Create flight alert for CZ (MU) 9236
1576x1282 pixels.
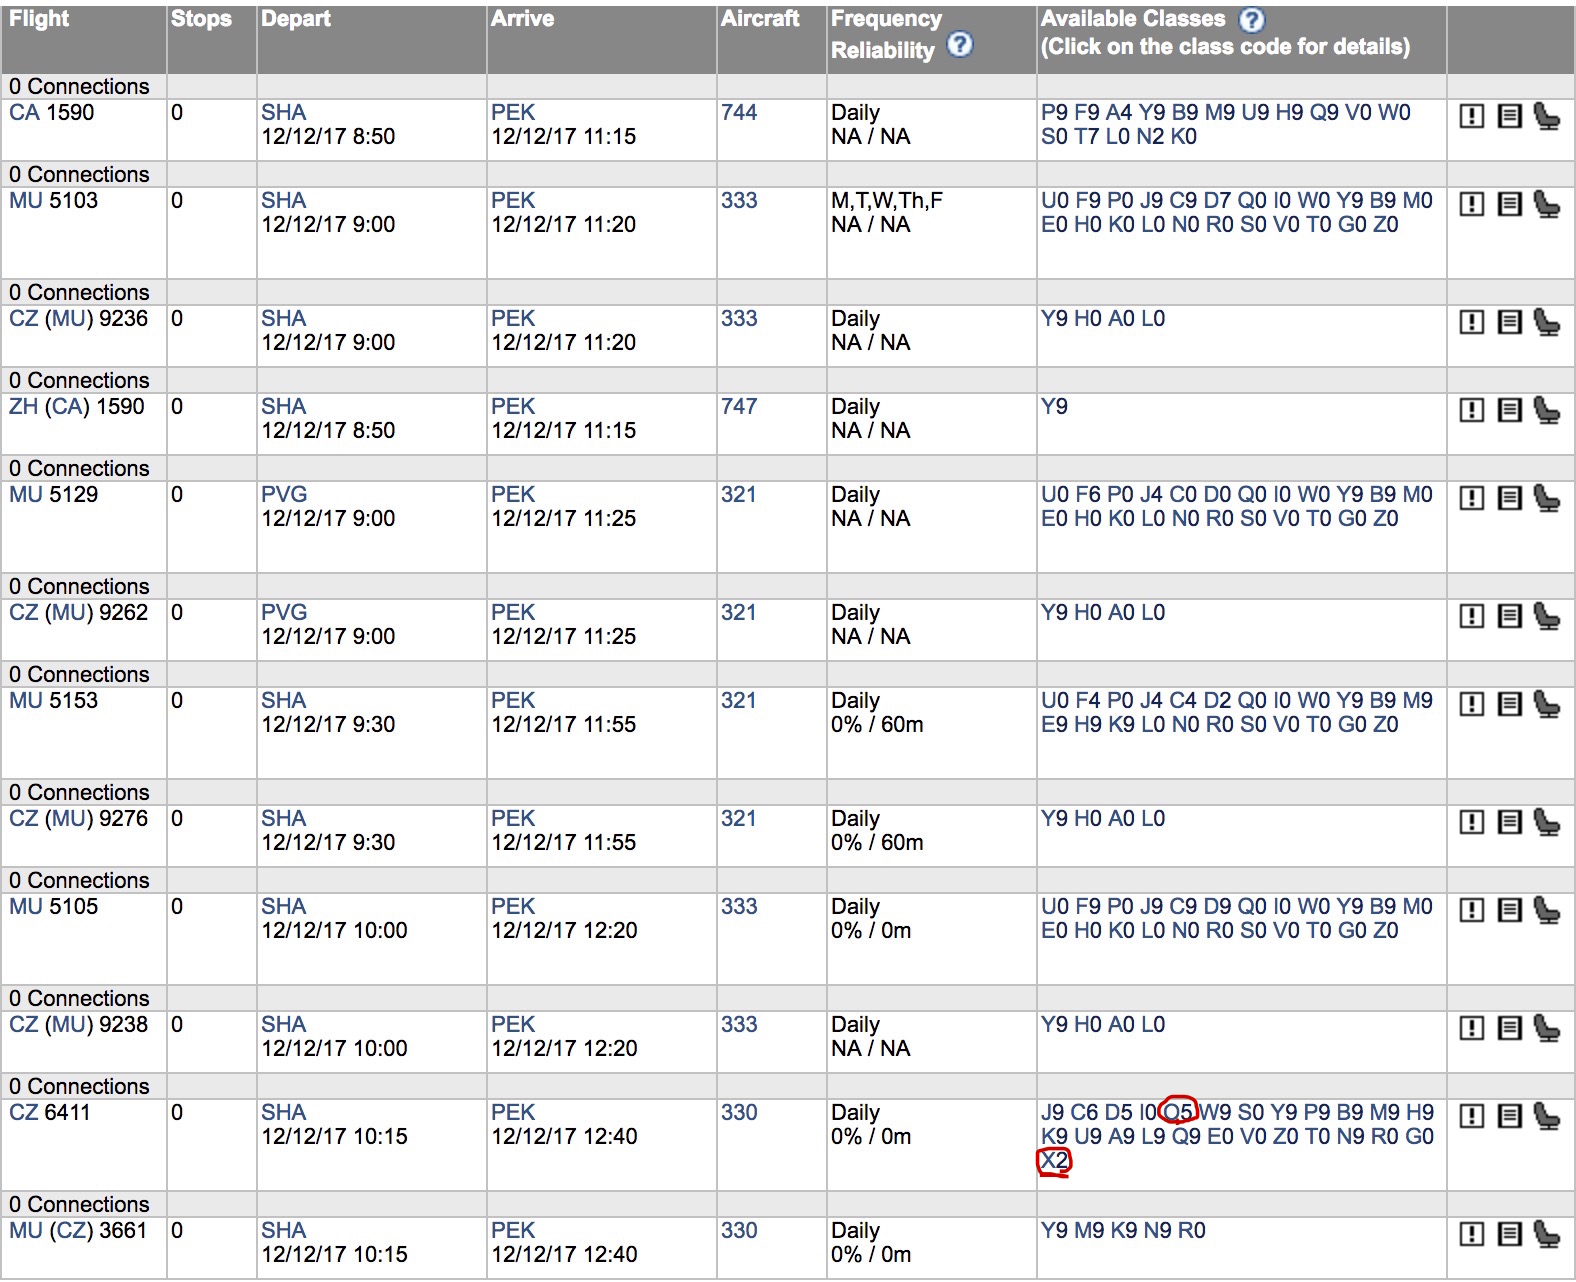tap(1471, 322)
